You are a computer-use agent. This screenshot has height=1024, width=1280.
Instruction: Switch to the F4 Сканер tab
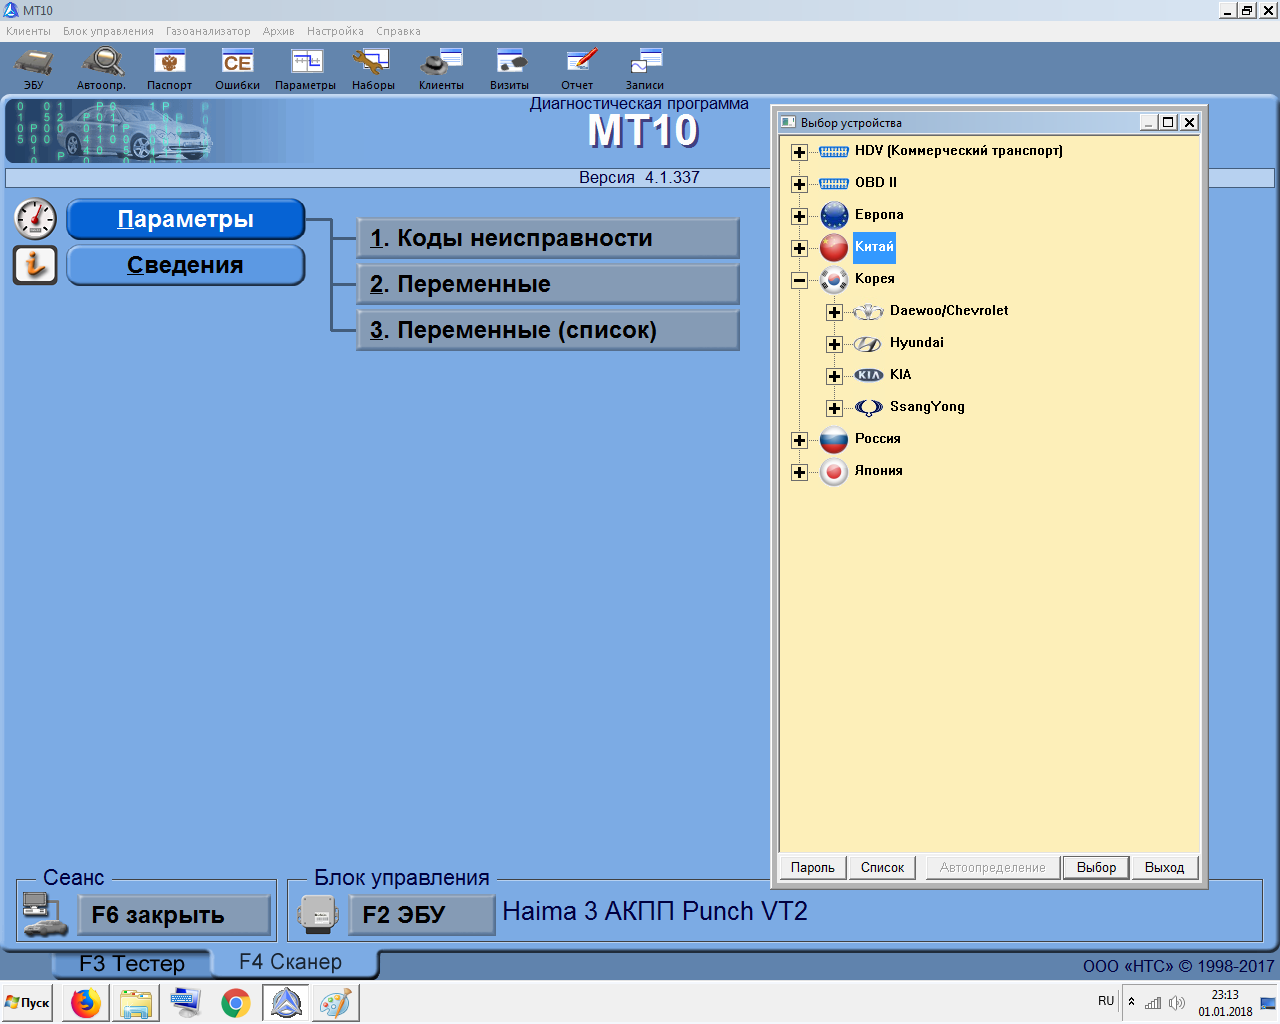pyautogui.click(x=291, y=962)
